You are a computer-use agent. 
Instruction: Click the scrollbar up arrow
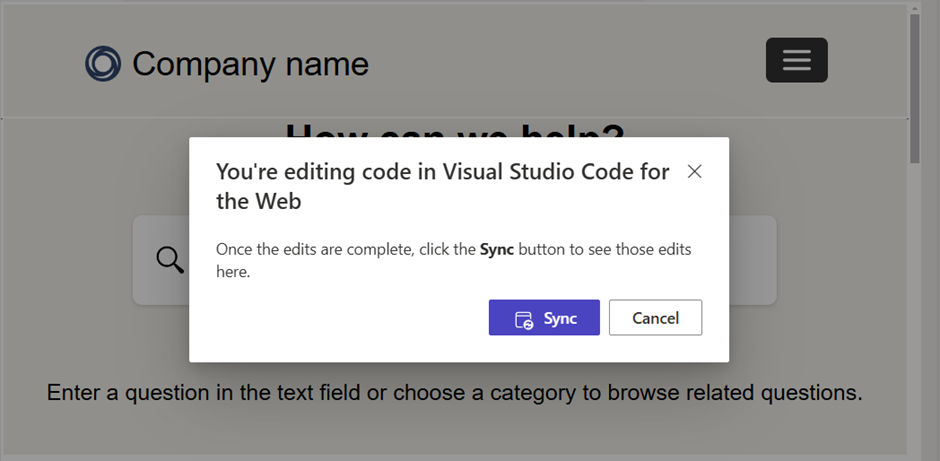click(x=914, y=8)
